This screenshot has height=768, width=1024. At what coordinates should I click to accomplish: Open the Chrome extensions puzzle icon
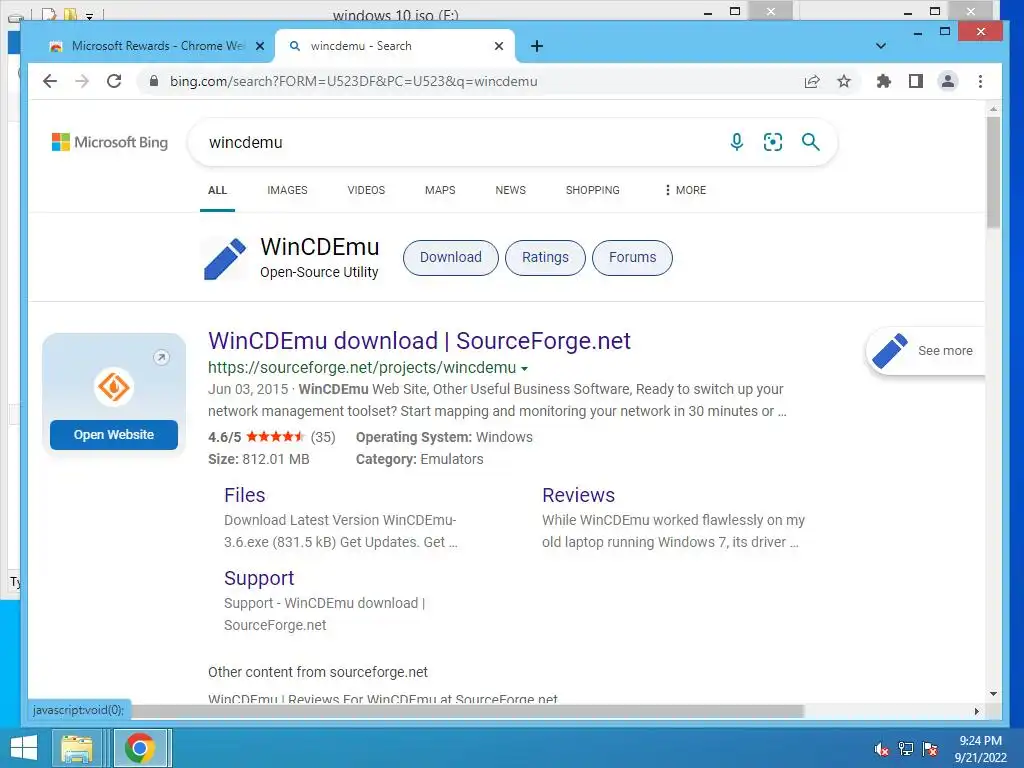884,81
